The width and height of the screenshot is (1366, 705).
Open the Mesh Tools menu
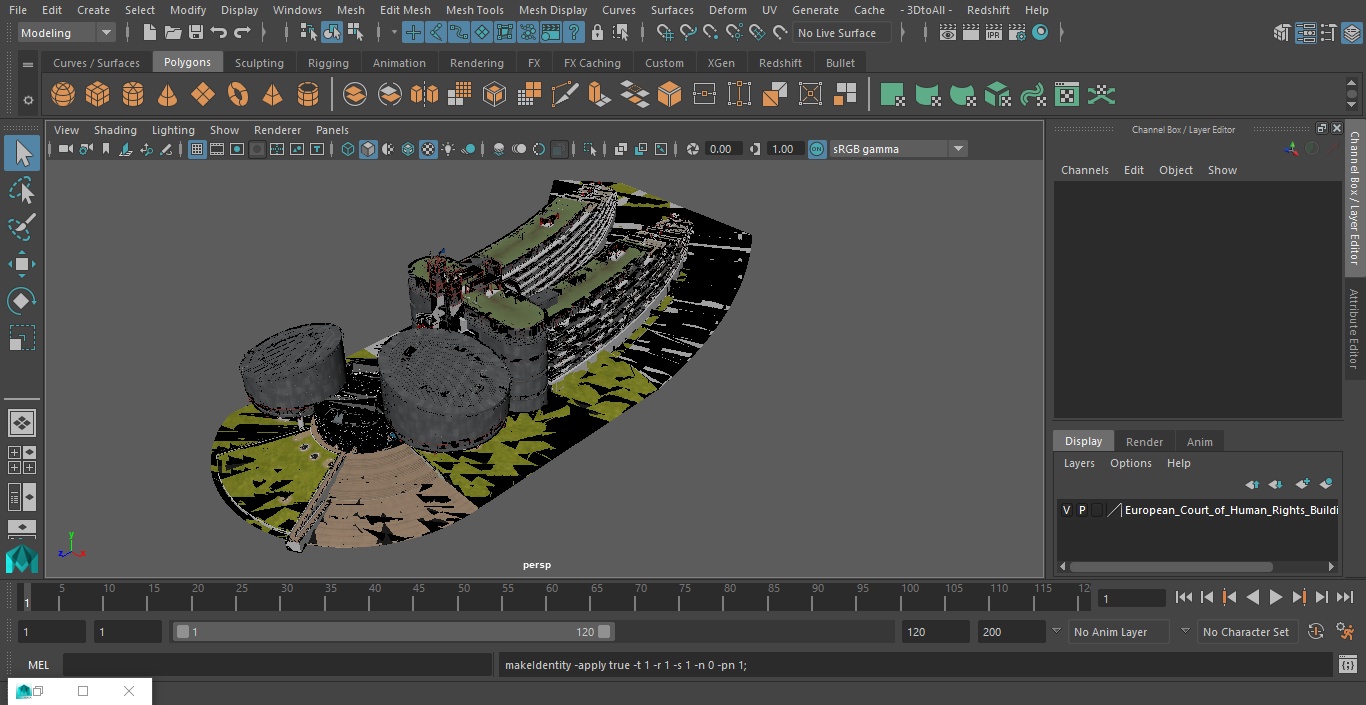[474, 10]
